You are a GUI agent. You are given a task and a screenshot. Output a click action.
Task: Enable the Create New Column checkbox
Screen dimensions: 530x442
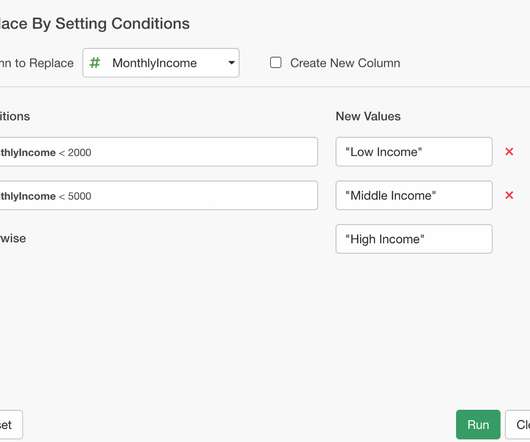point(275,63)
